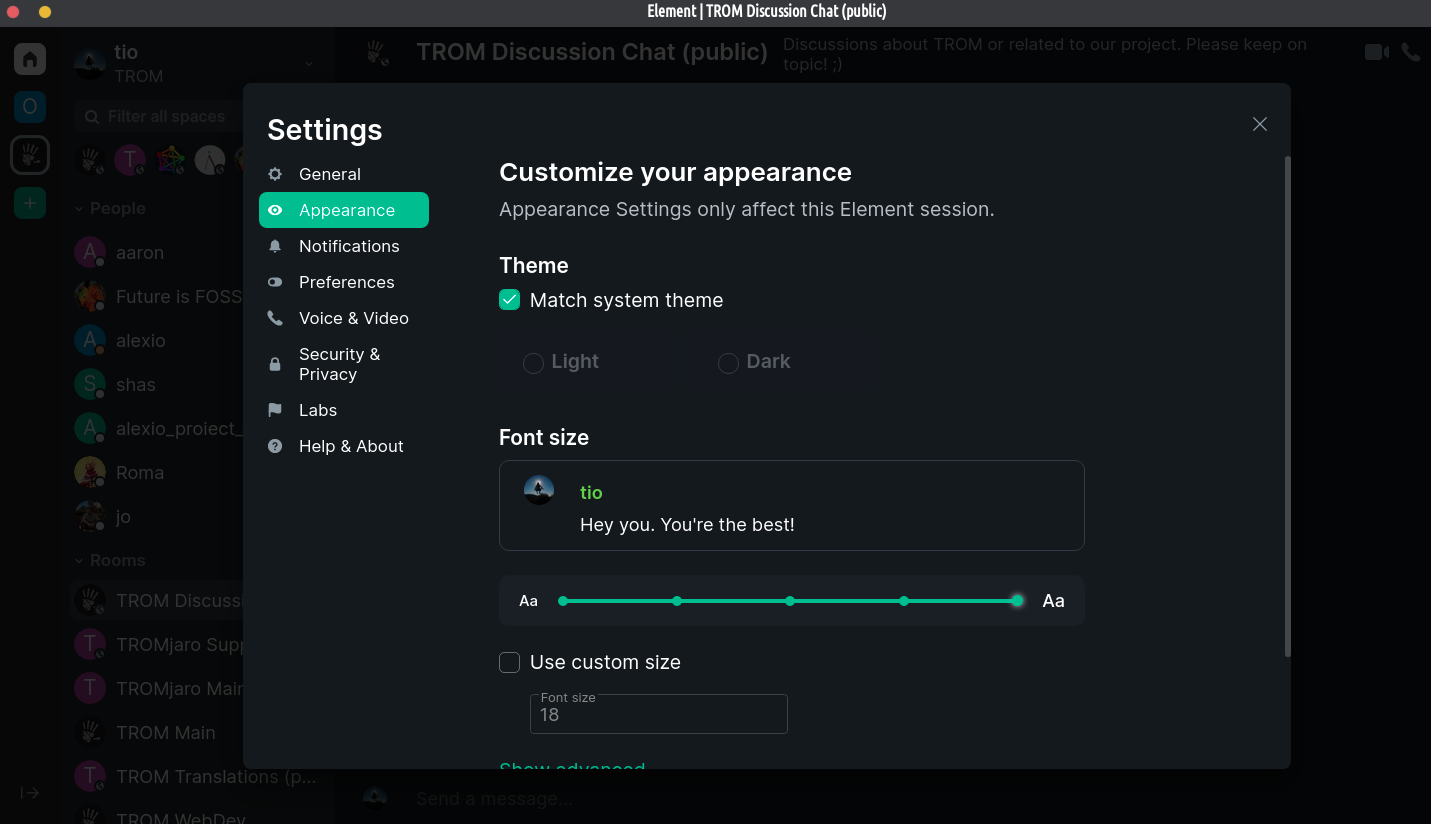Select the TROM Discuss room in the list
The height and width of the screenshot is (824, 1431).
click(158, 600)
